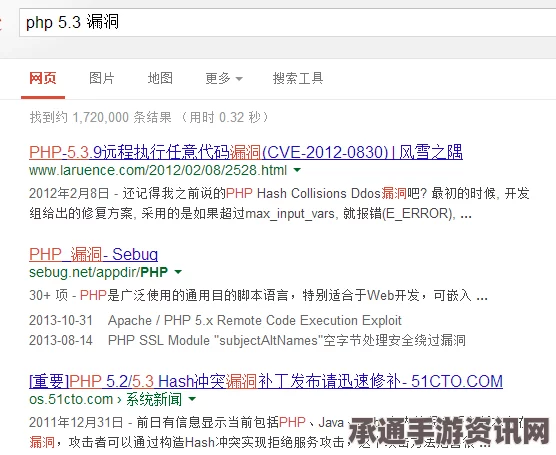Expand the 更多 dropdown menu
This screenshot has width=556, height=455.
pos(224,78)
